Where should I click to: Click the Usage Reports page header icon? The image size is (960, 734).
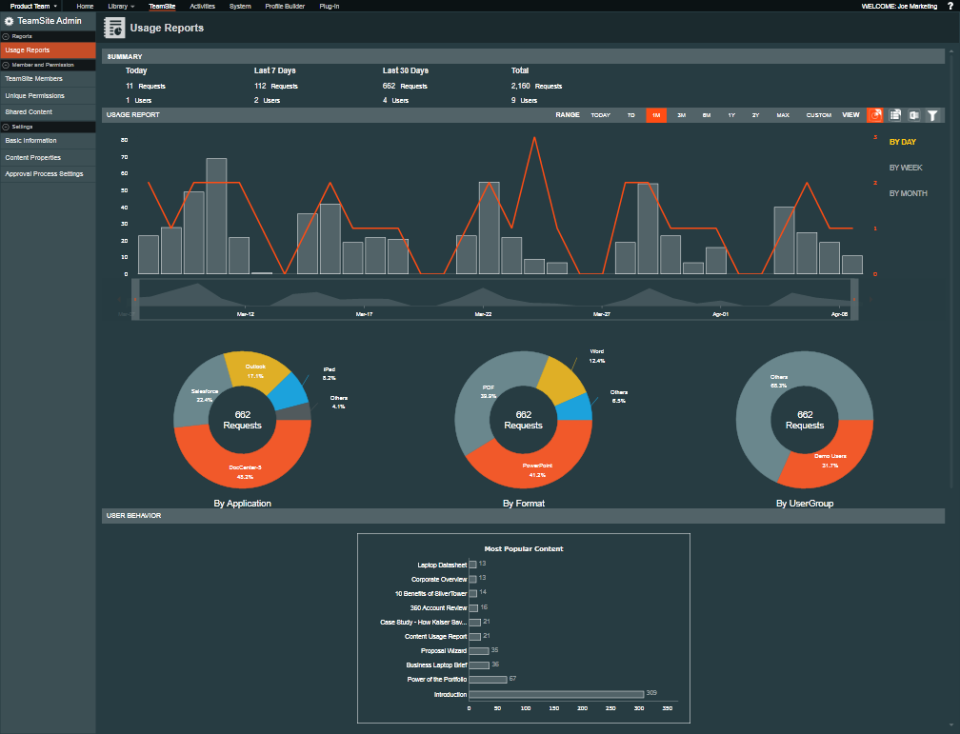point(114,28)
